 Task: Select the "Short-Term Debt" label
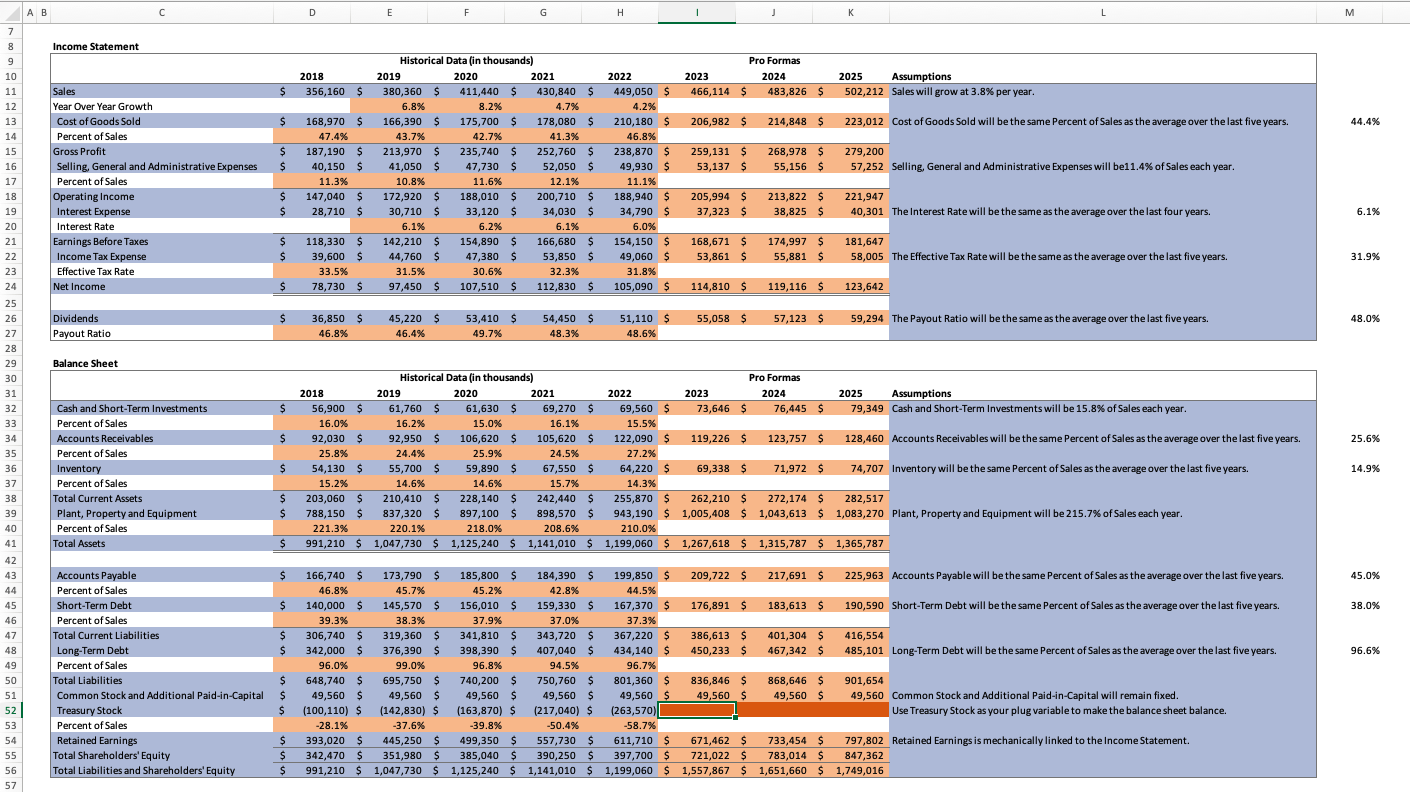pos(95,605)
